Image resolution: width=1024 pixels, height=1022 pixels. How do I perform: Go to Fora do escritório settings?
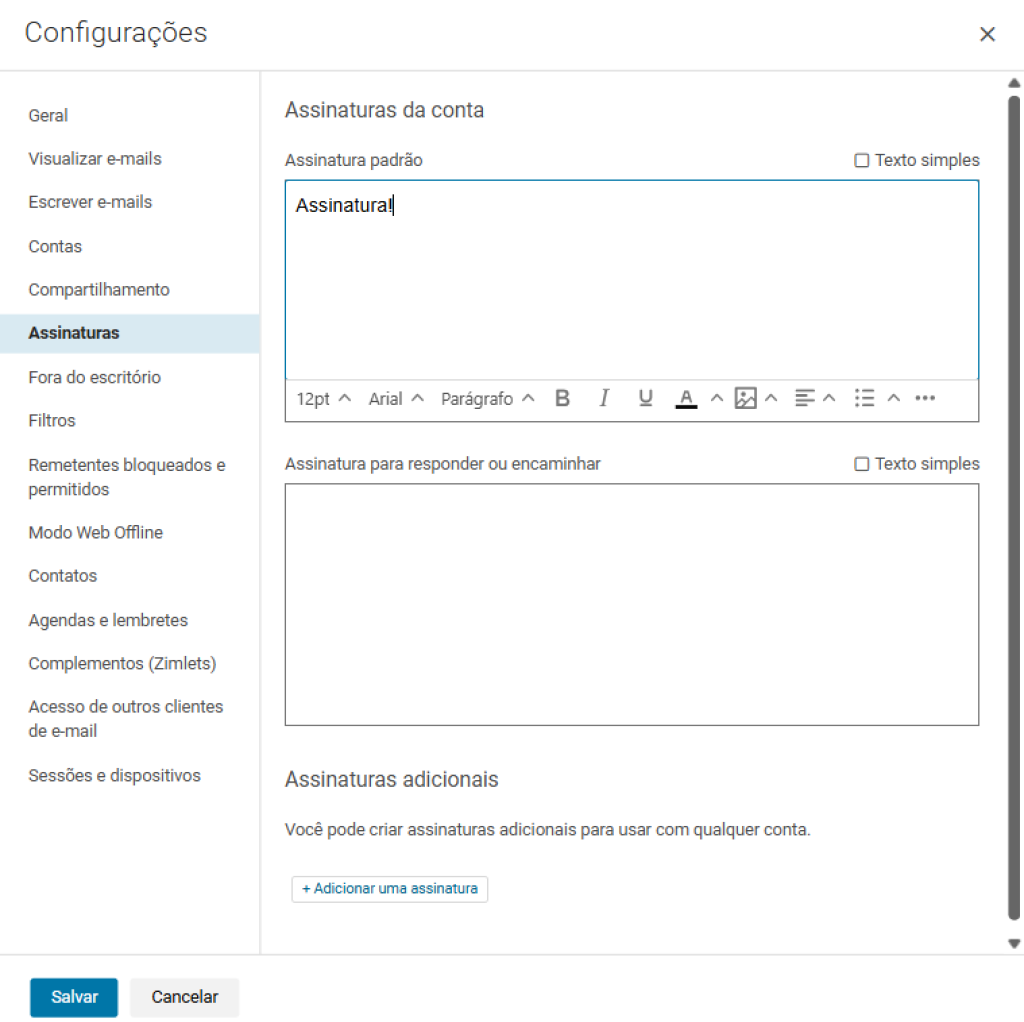(95, 378)
